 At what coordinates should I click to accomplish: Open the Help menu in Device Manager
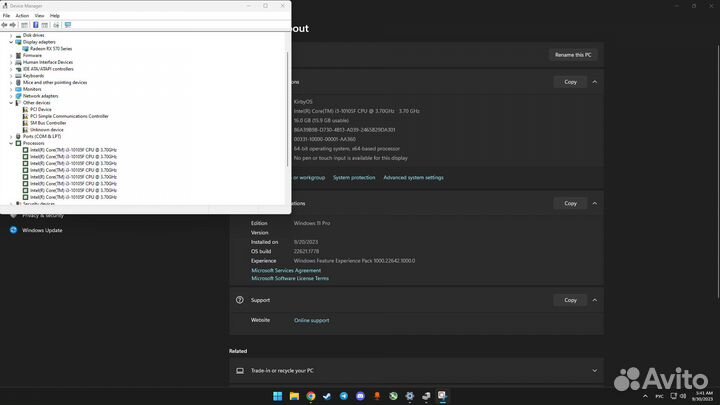click(x=55, y=16)
